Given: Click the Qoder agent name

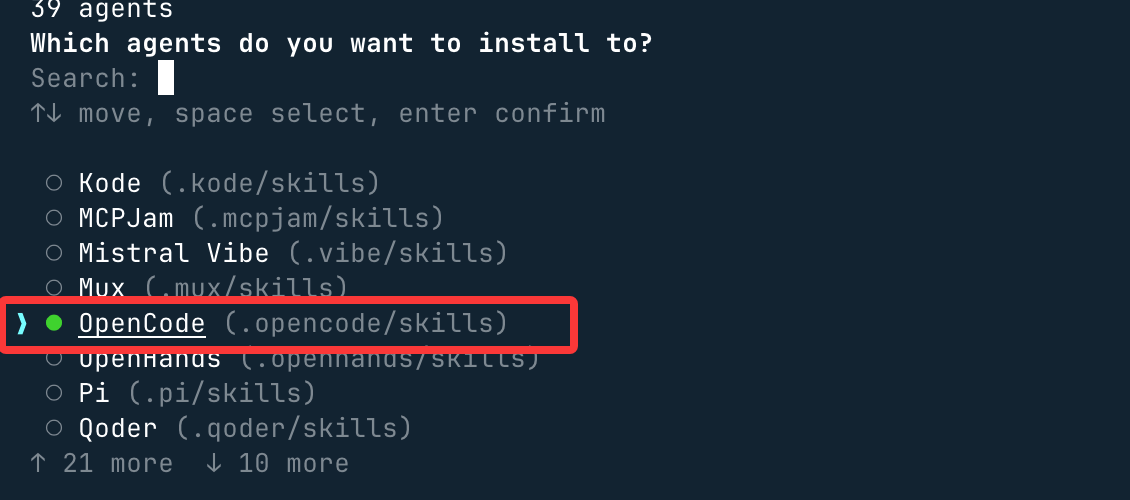Looking at the screenshot, I should pos(118,428).
